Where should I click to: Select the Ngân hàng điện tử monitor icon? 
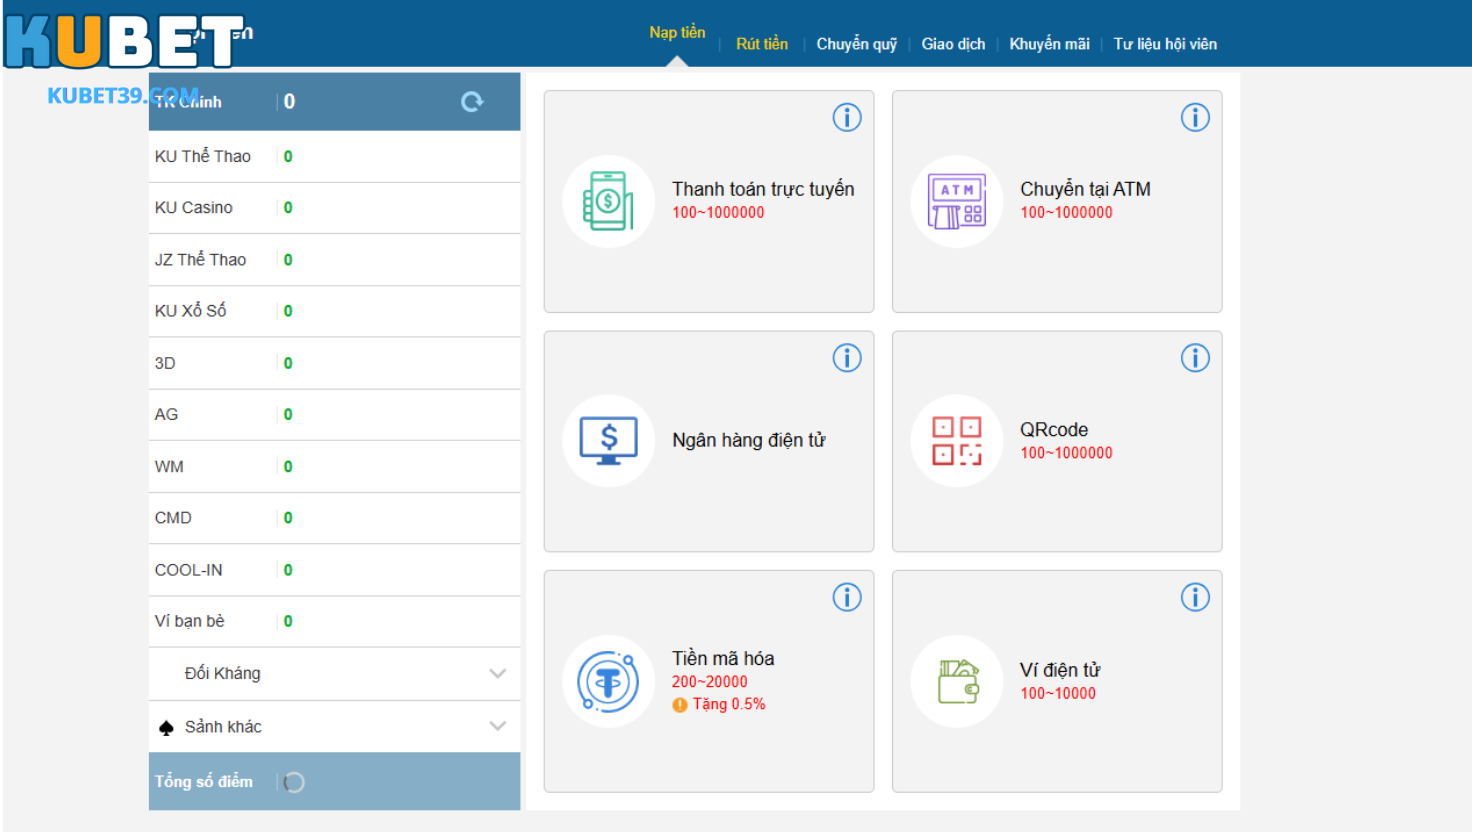pos(608,441)
